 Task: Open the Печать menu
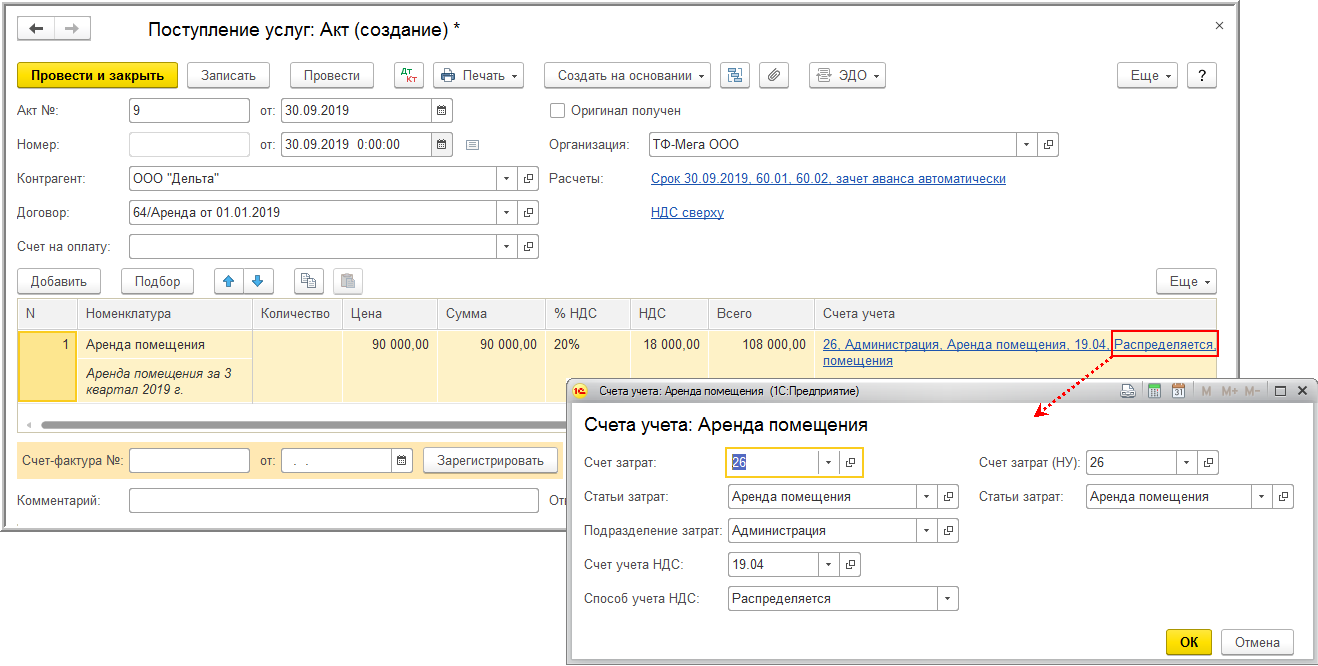coord(479,75)
